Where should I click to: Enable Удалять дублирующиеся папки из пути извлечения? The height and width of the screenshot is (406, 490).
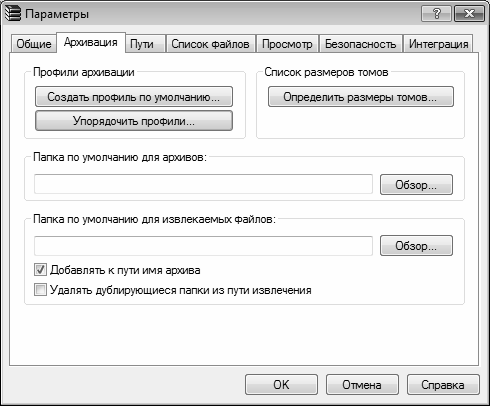pos(40,290)
